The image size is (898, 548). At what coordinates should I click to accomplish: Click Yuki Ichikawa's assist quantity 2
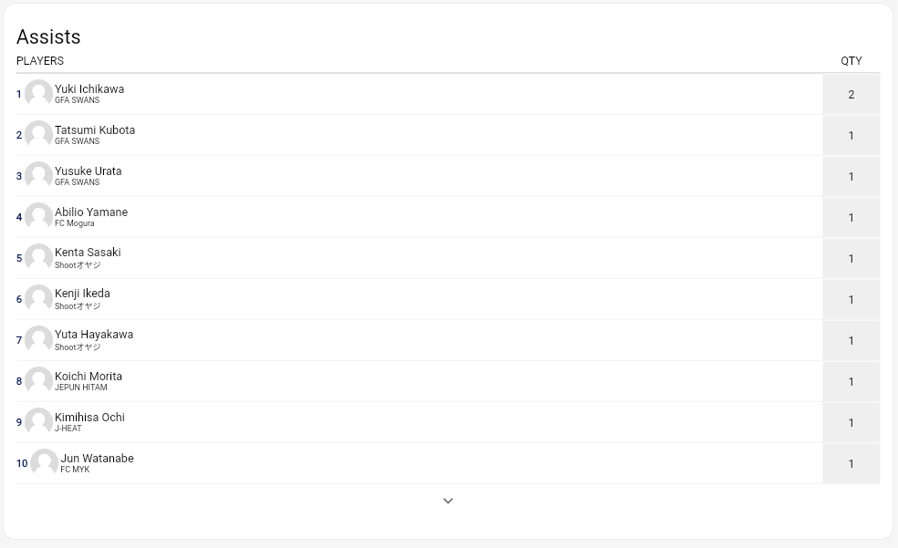(x=851, y=95)
